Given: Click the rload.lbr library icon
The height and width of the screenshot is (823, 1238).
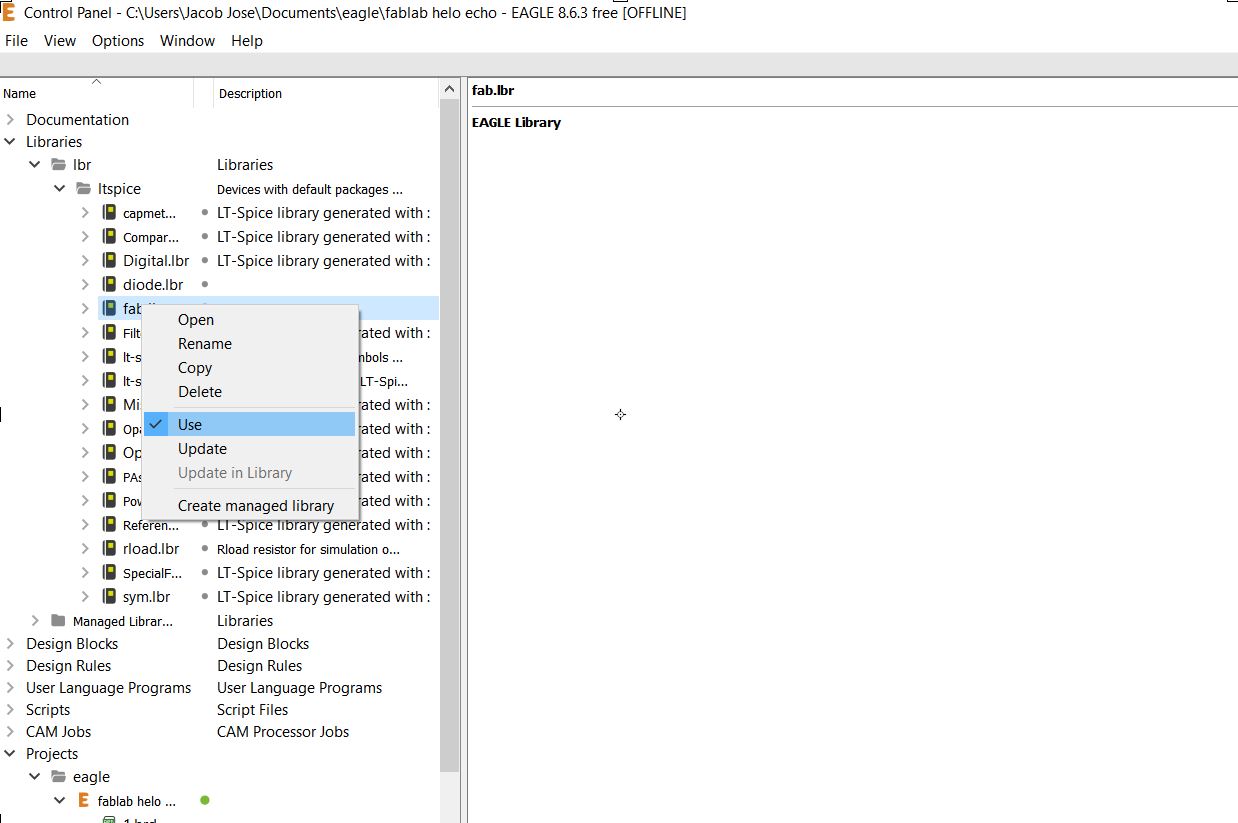Looking at the screenshot, I should (109, 548).
